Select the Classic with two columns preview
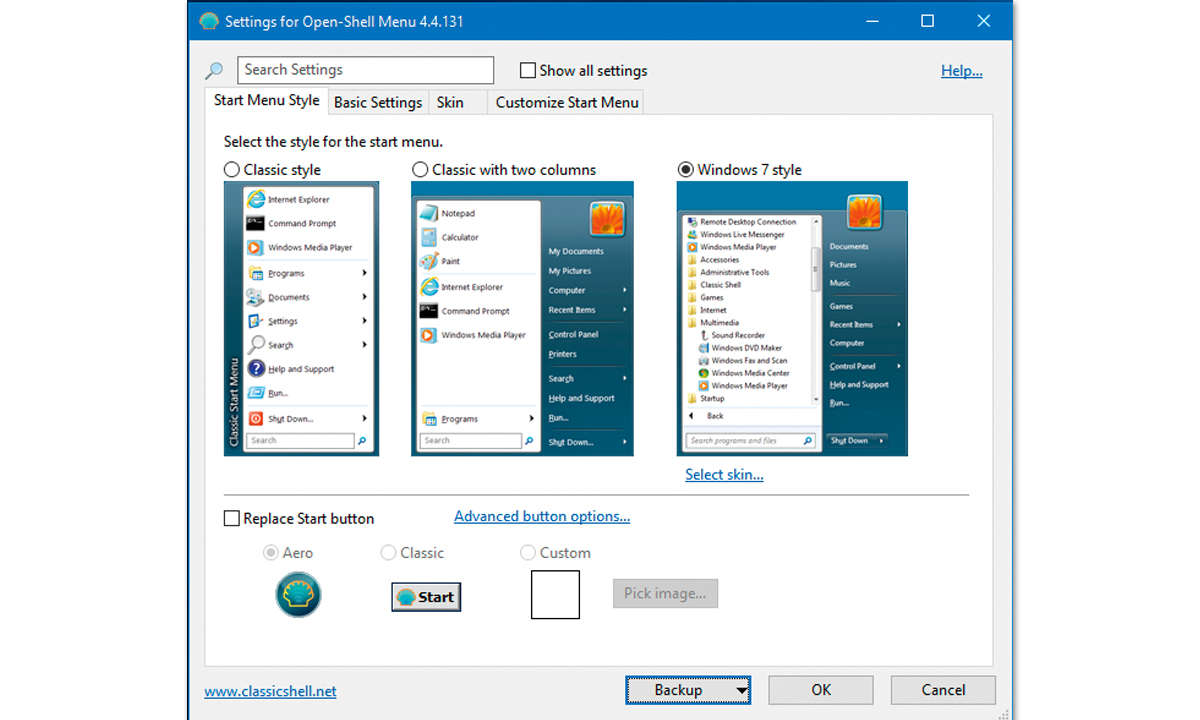 click(x=523, y=318)
